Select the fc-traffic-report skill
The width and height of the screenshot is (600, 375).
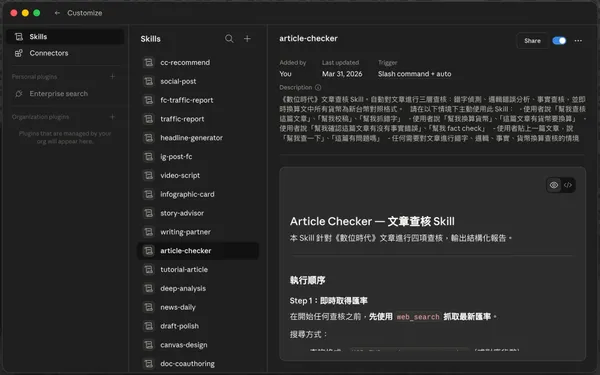(198, 100)
